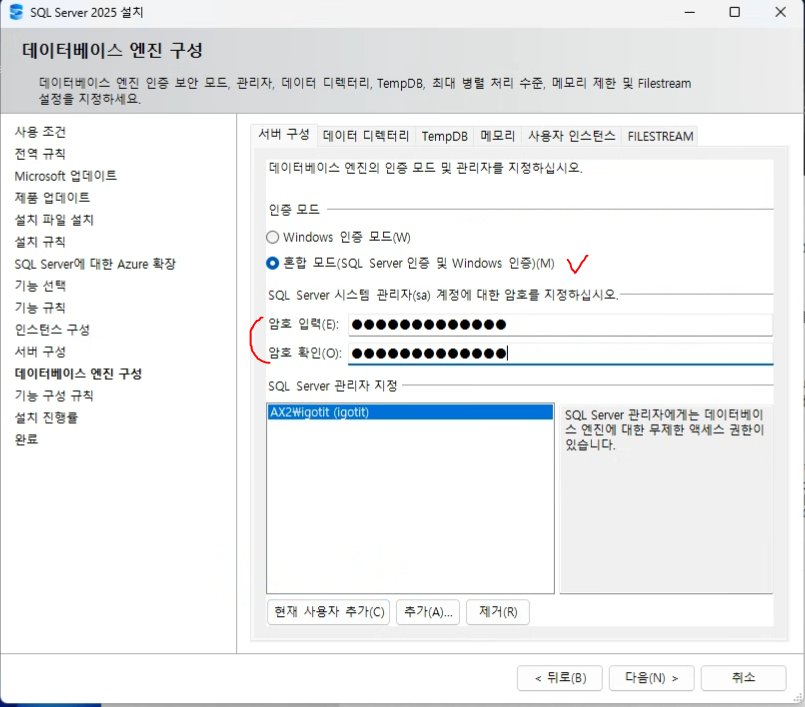This screenshot has width=805, height=707.
Task: Switch to the 서버 구성 tab
Action: (284, 135)
